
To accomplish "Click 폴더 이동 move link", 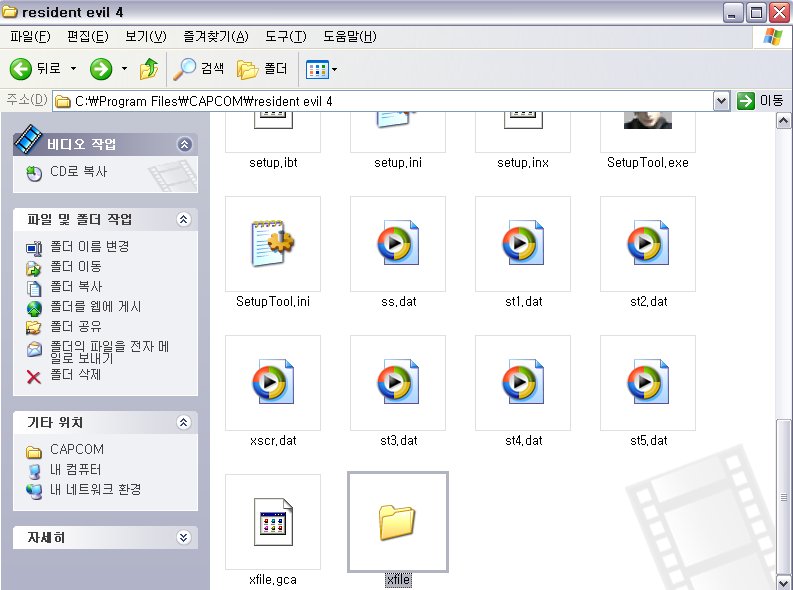I will [75, 266].
